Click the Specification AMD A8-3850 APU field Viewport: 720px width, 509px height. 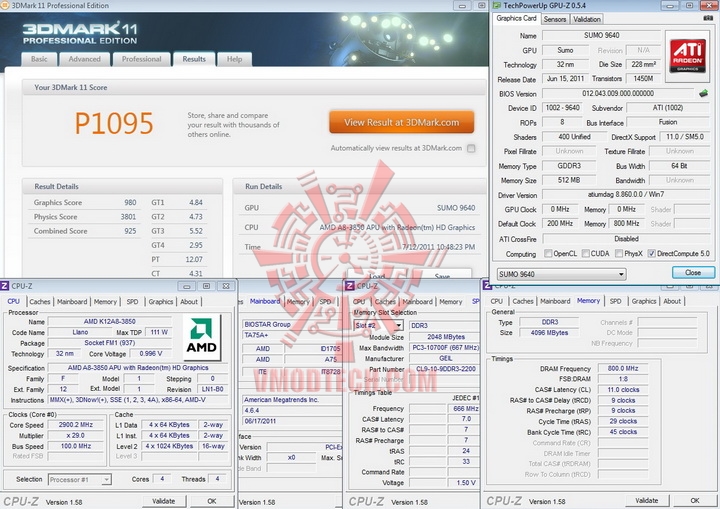pyautogui.click(x=138, y=368)
